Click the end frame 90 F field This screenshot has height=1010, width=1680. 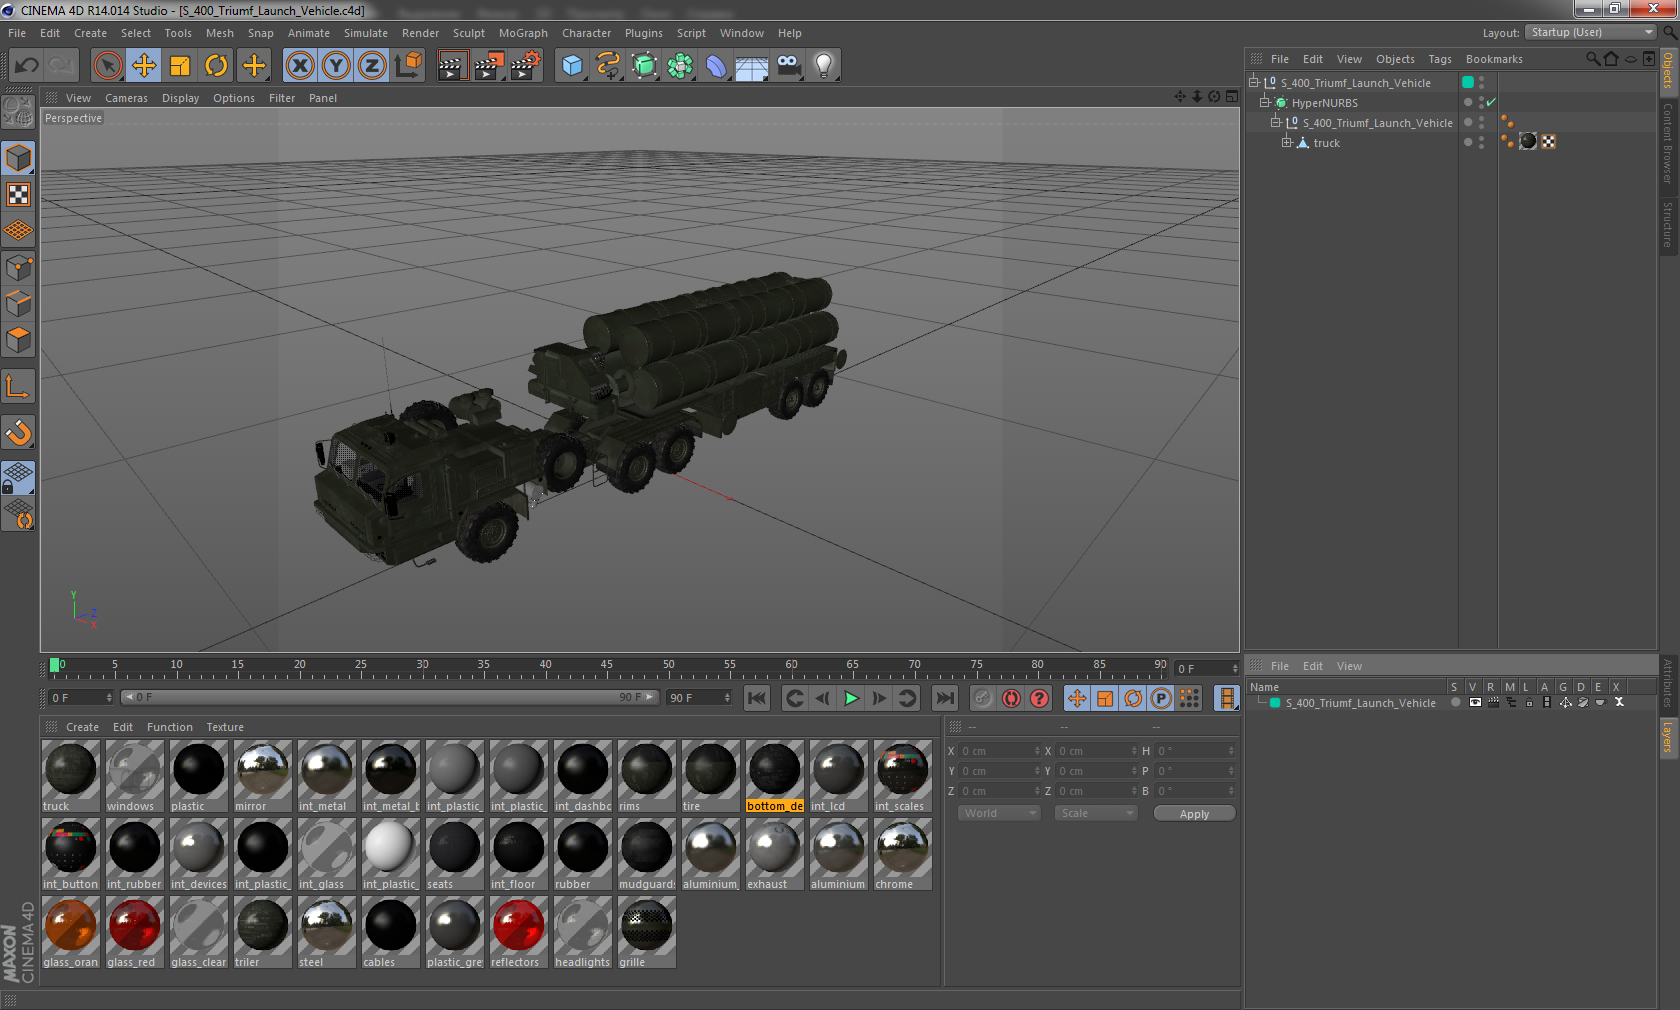(x=698, y=697)
